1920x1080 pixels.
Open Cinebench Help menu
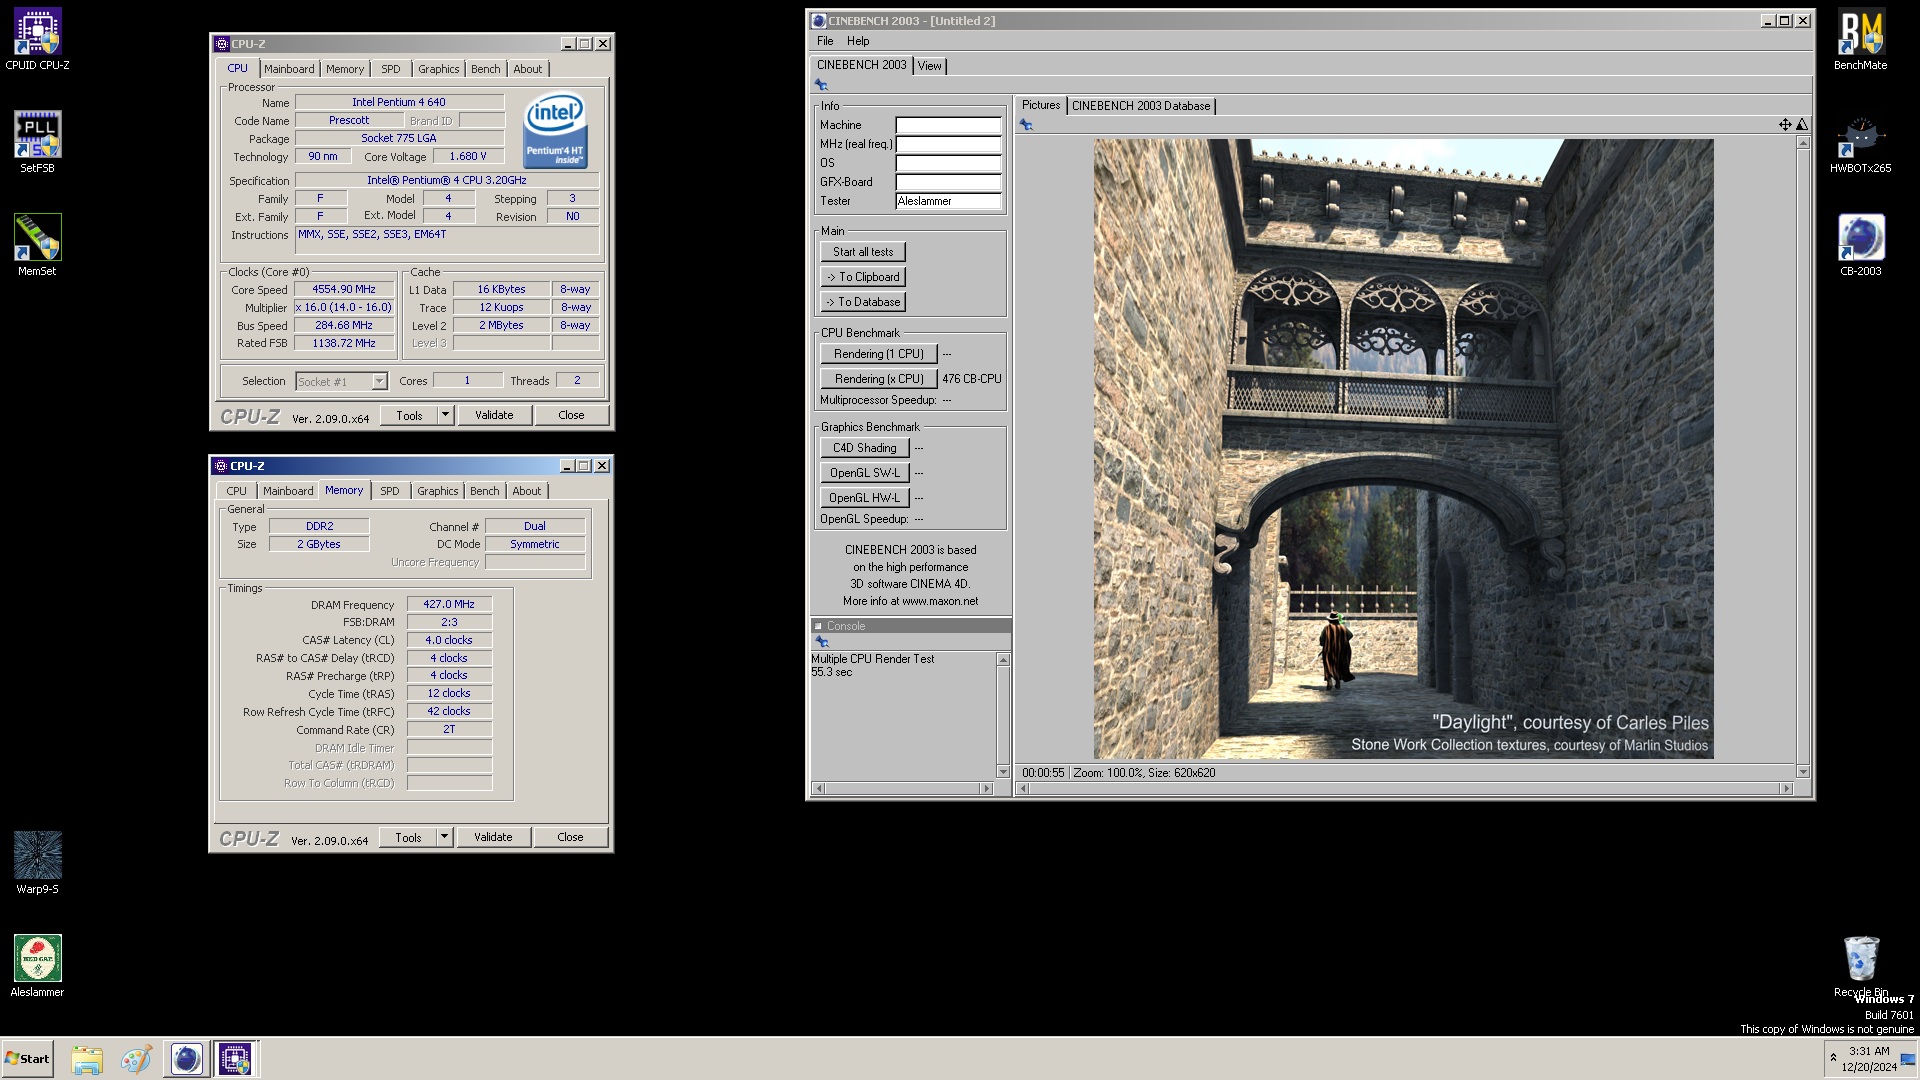pyautogui.click(x=858, y=41)
